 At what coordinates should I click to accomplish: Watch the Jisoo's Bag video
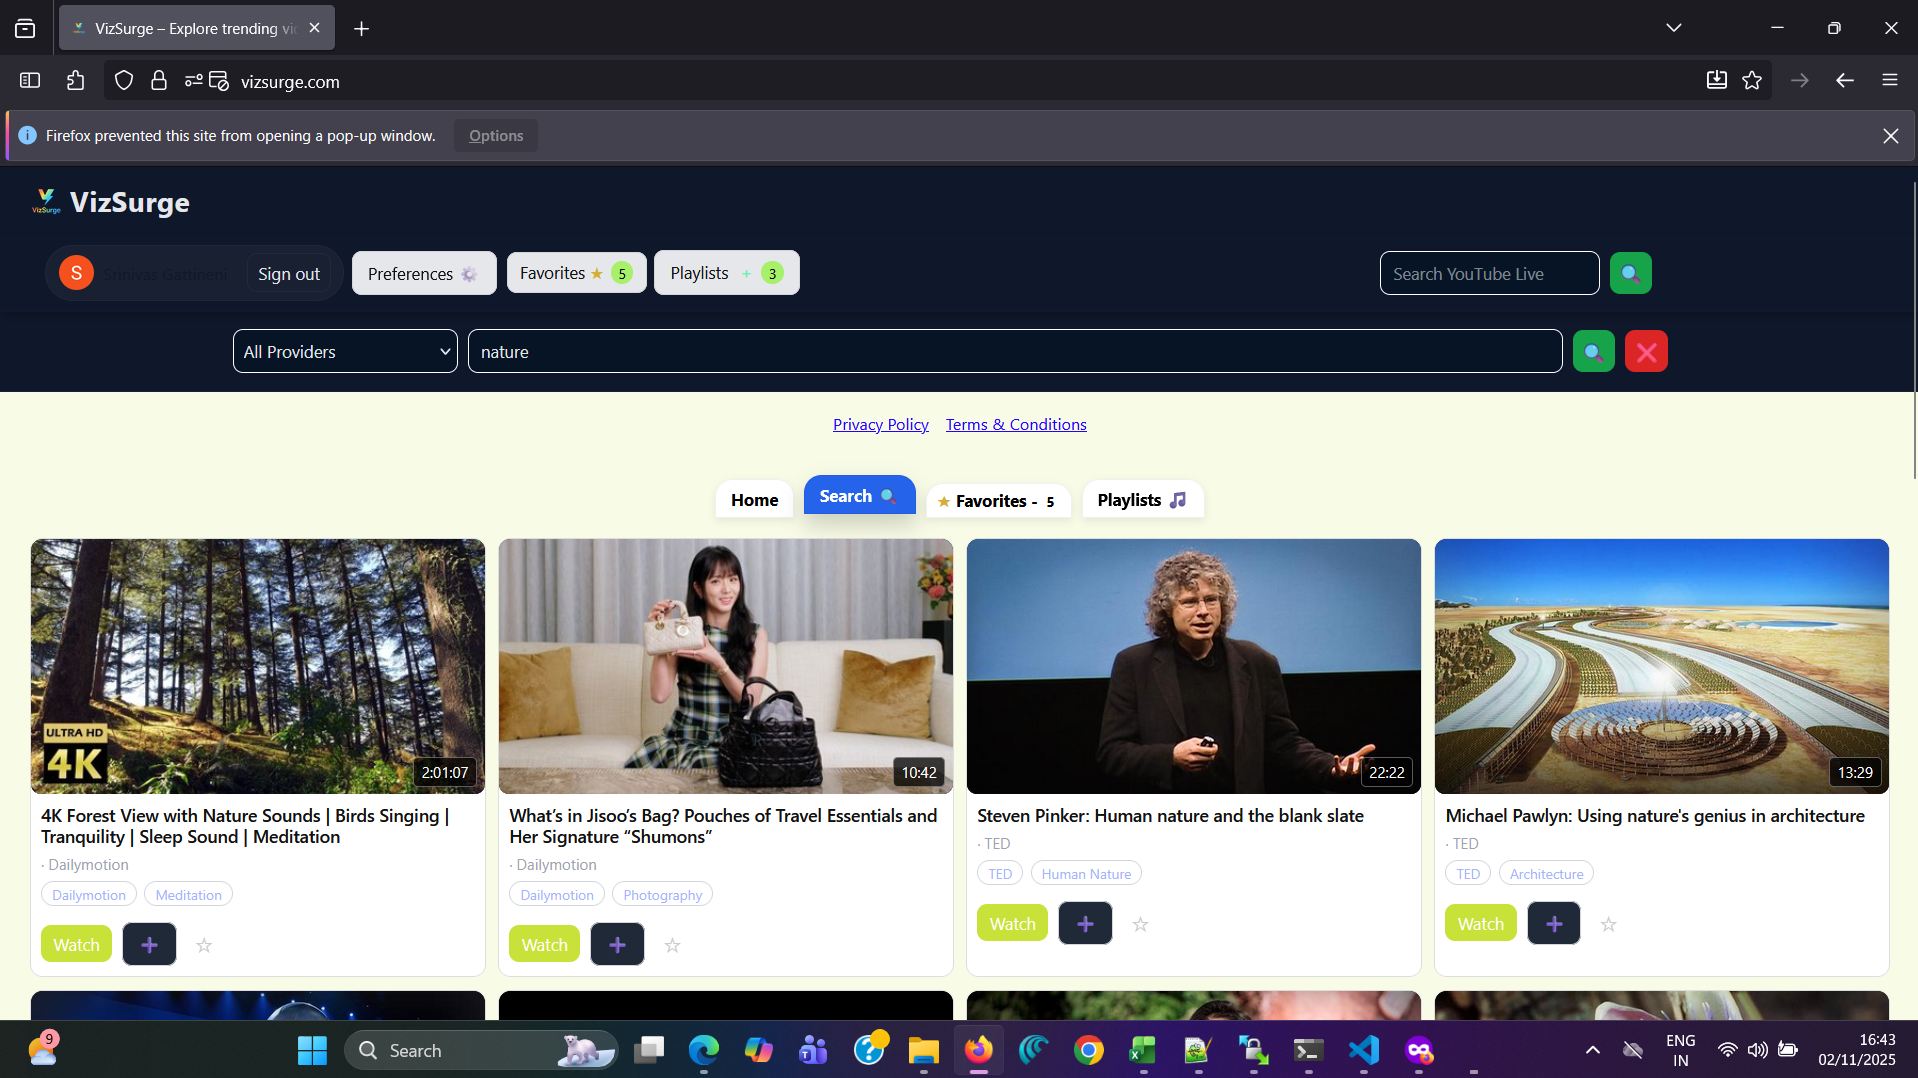point(544,944)
